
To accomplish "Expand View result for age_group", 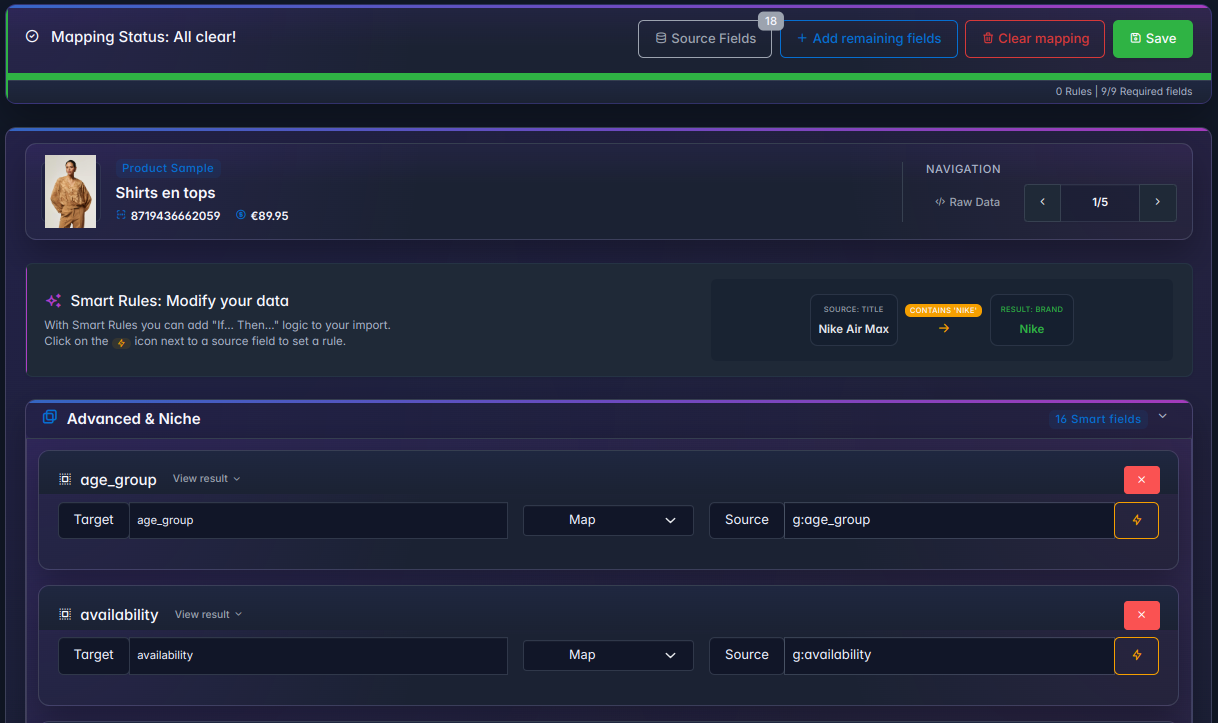I will pyautogui.click(x=207, y=479).
